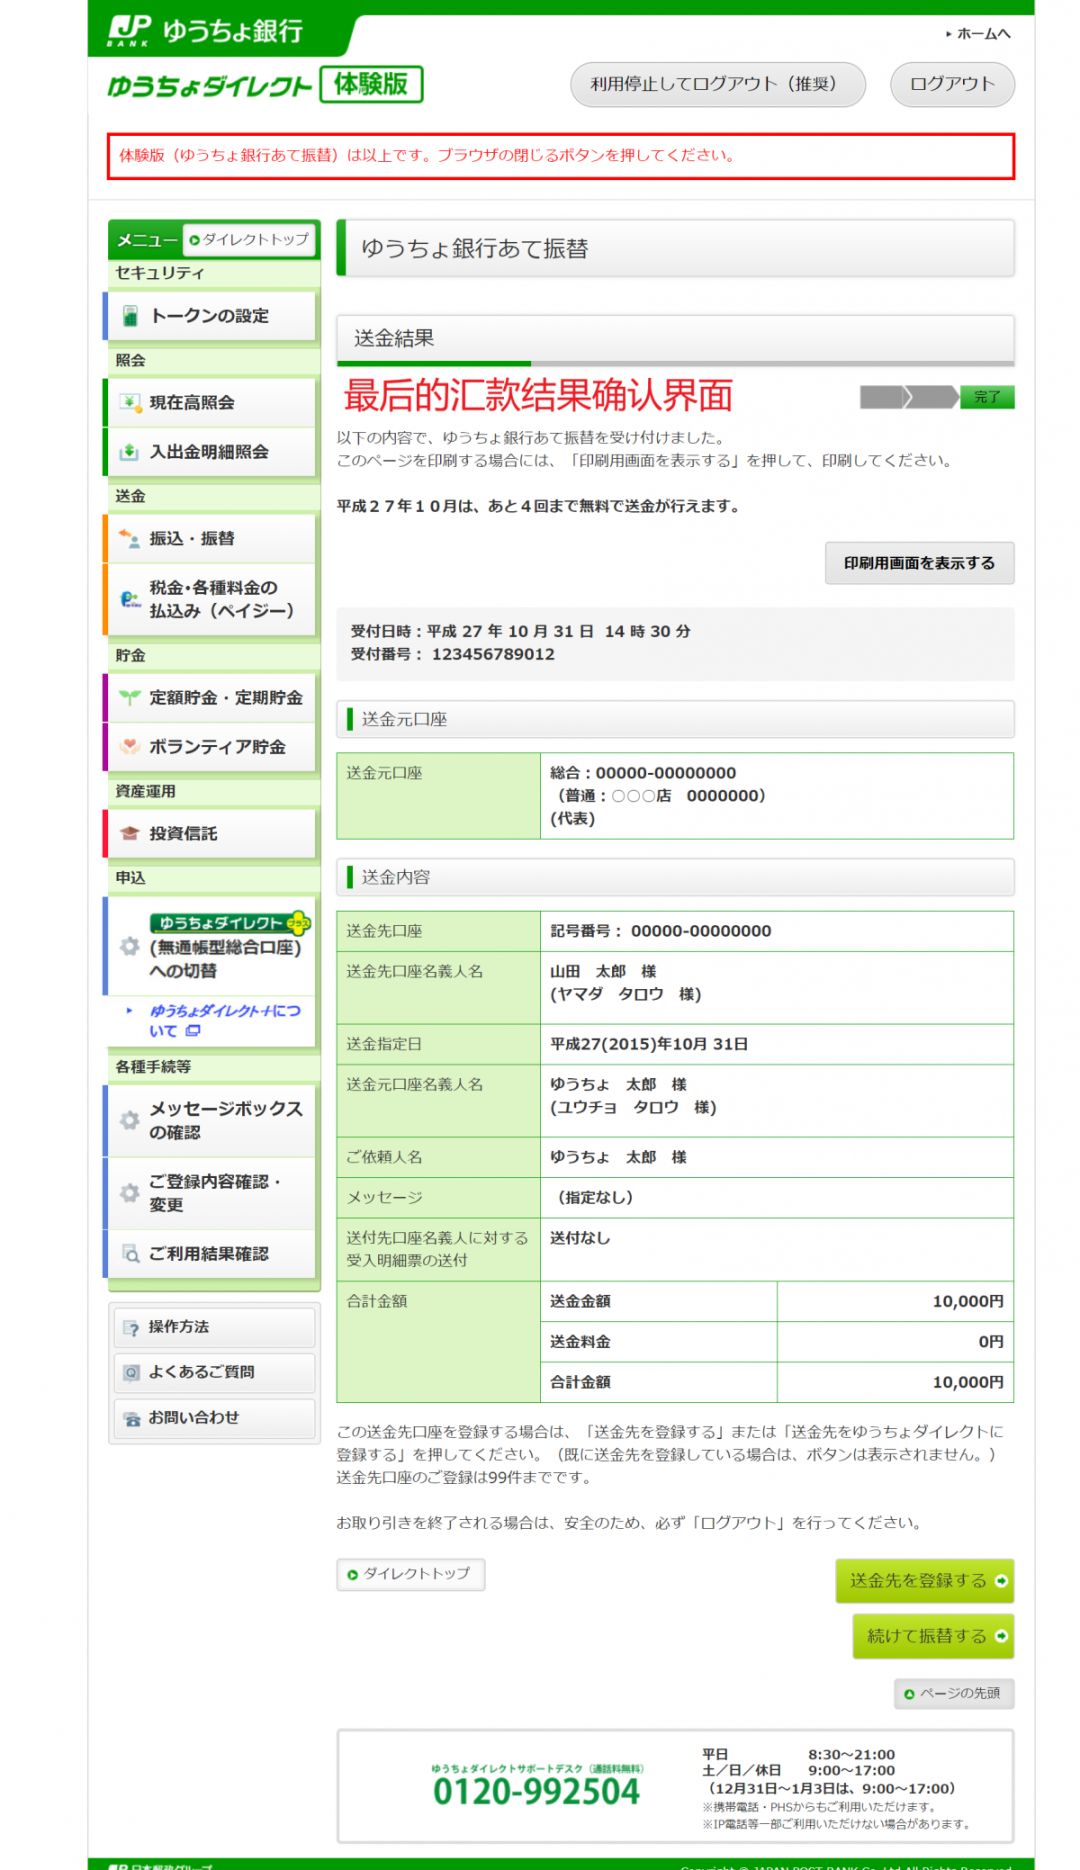Open ご利用結果確認 menu item

pyautogui.click(x=211, y=1253)
